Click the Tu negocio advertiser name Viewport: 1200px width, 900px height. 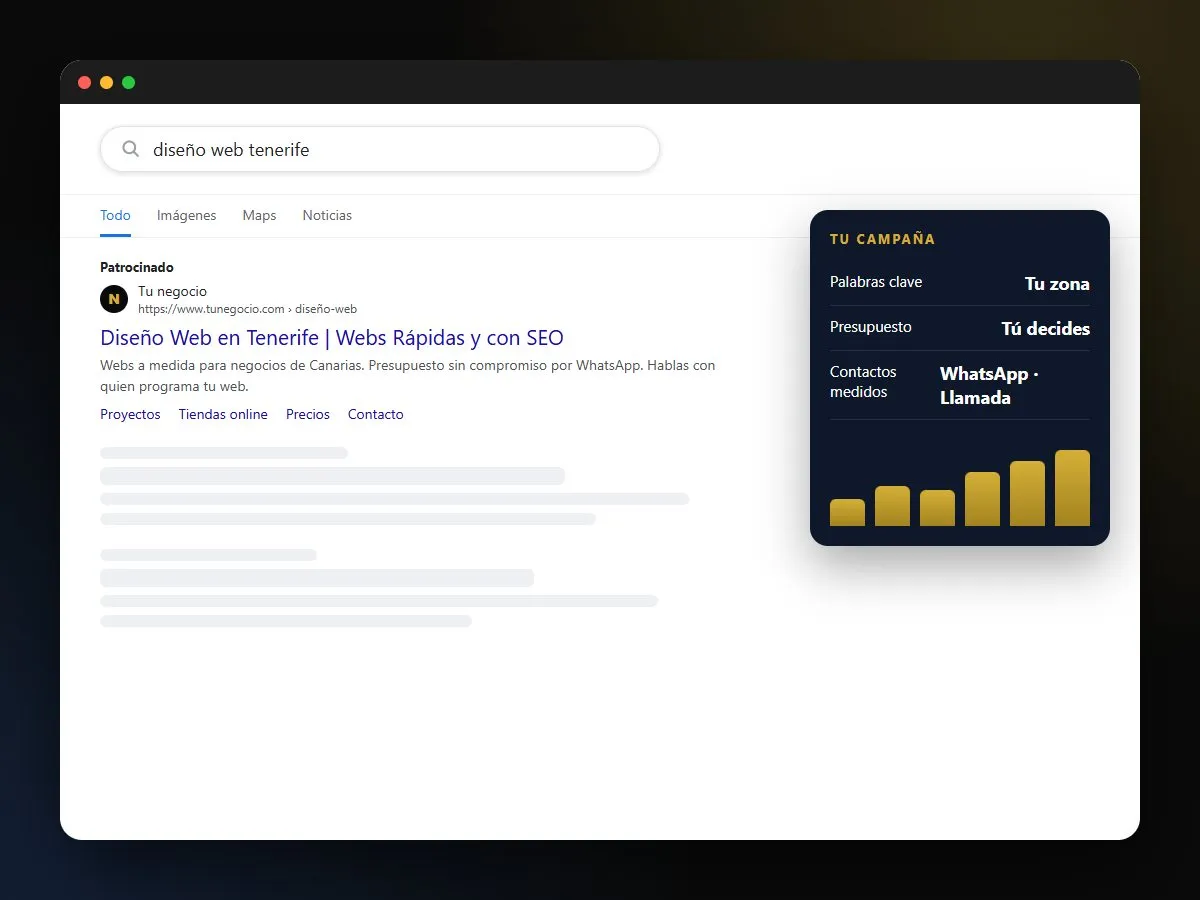tap(172, 291)
